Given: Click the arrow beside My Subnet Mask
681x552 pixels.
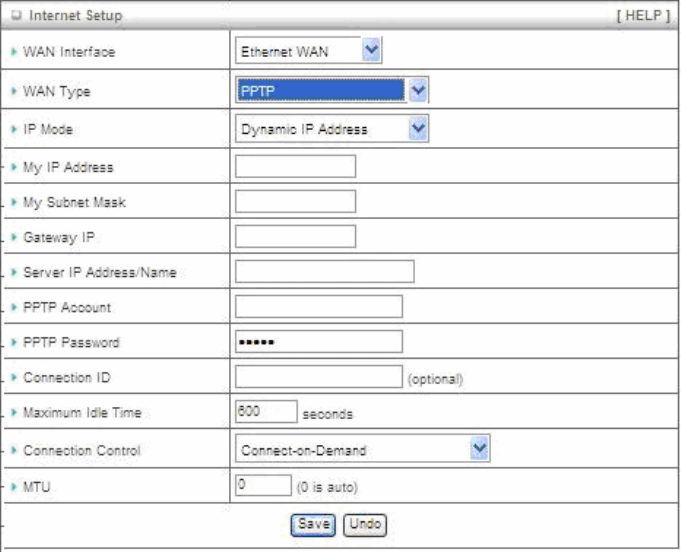Looking at the screenshot, I should coord(14,202).
